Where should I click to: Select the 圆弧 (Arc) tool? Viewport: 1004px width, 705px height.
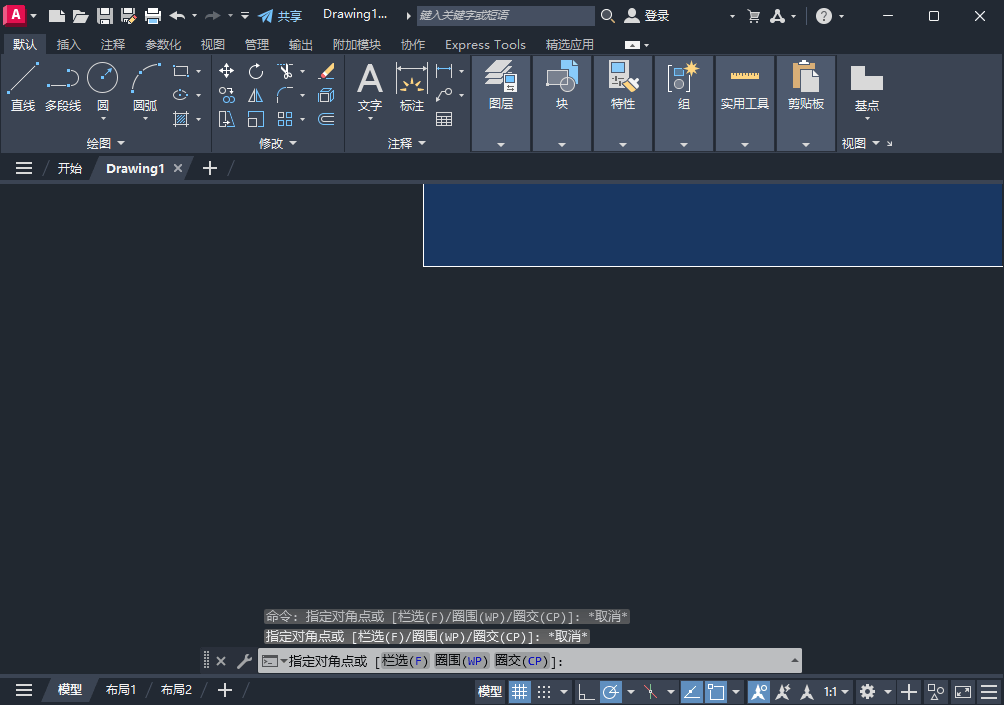[x=143, y=85]
